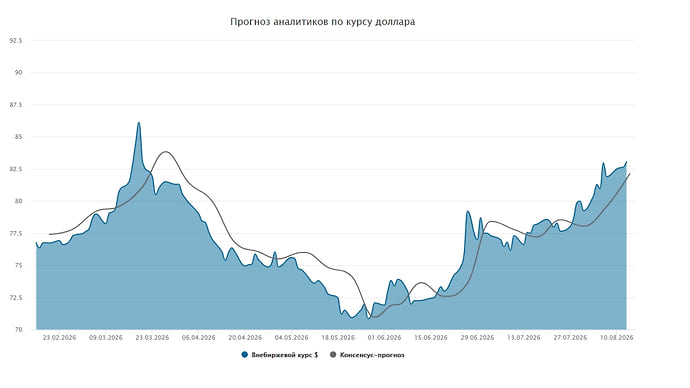Click the x-axis date label 09.03.2026

tap(106, 338)
